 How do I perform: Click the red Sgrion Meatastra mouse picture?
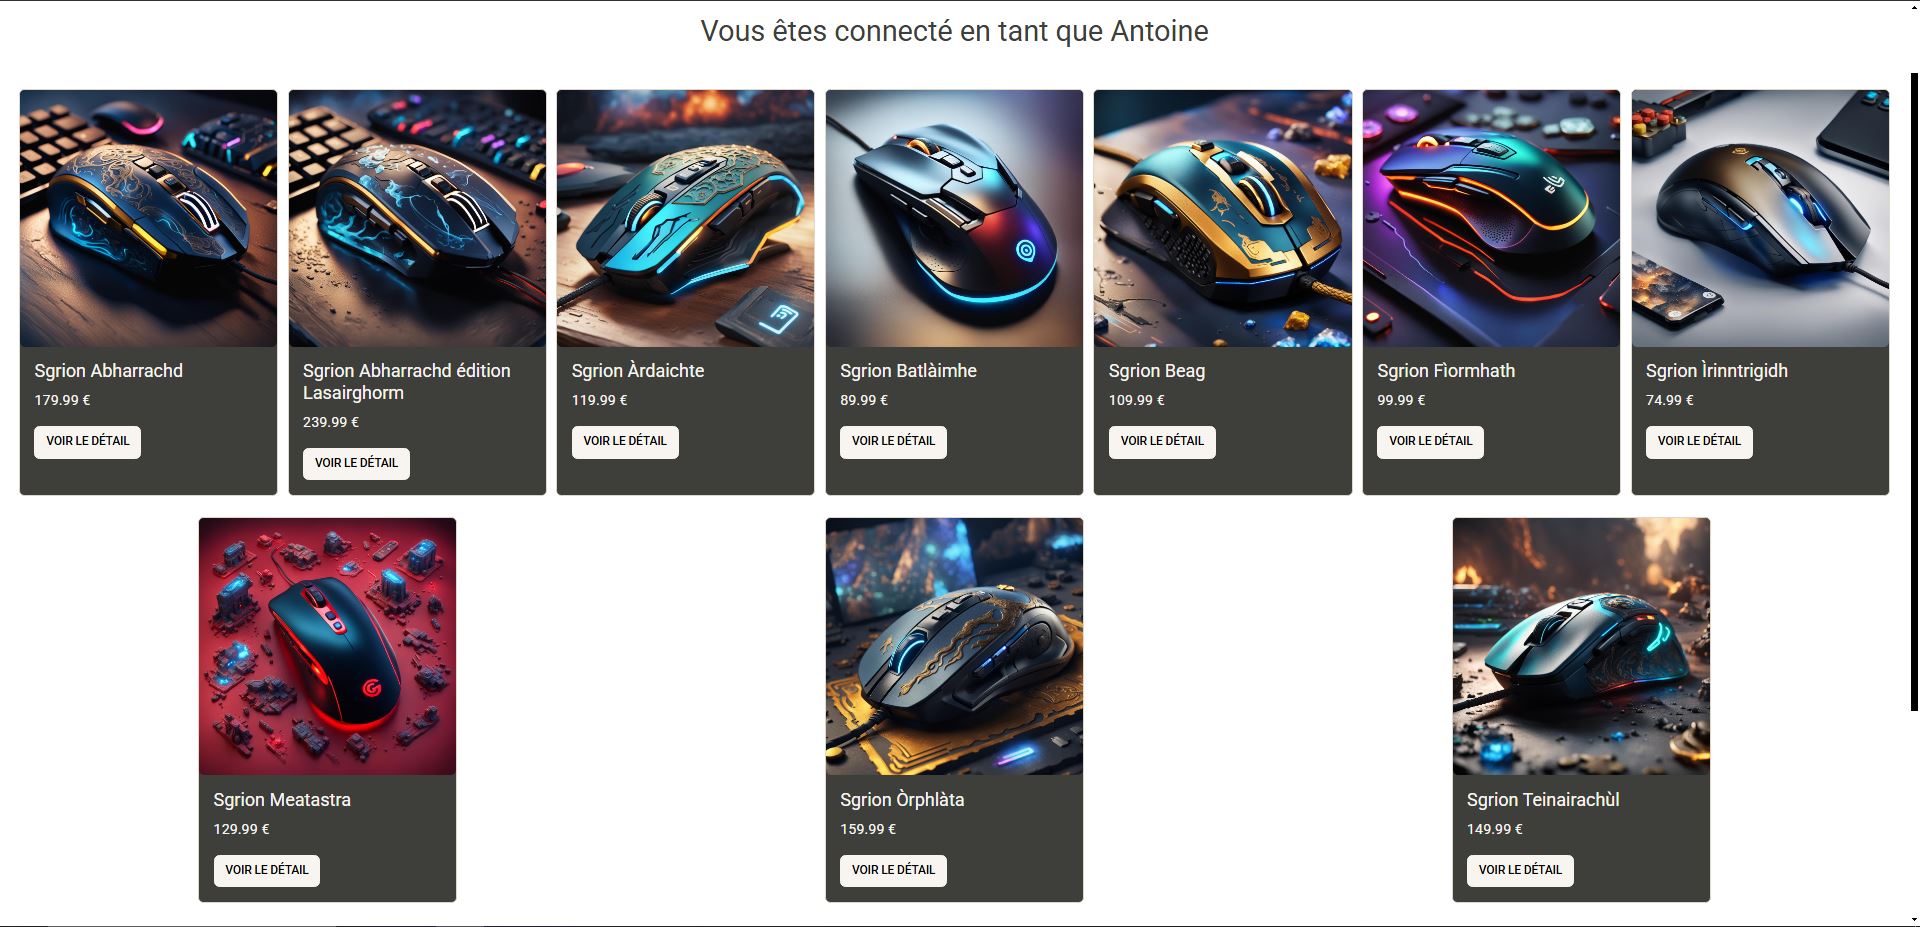[327, 646]
